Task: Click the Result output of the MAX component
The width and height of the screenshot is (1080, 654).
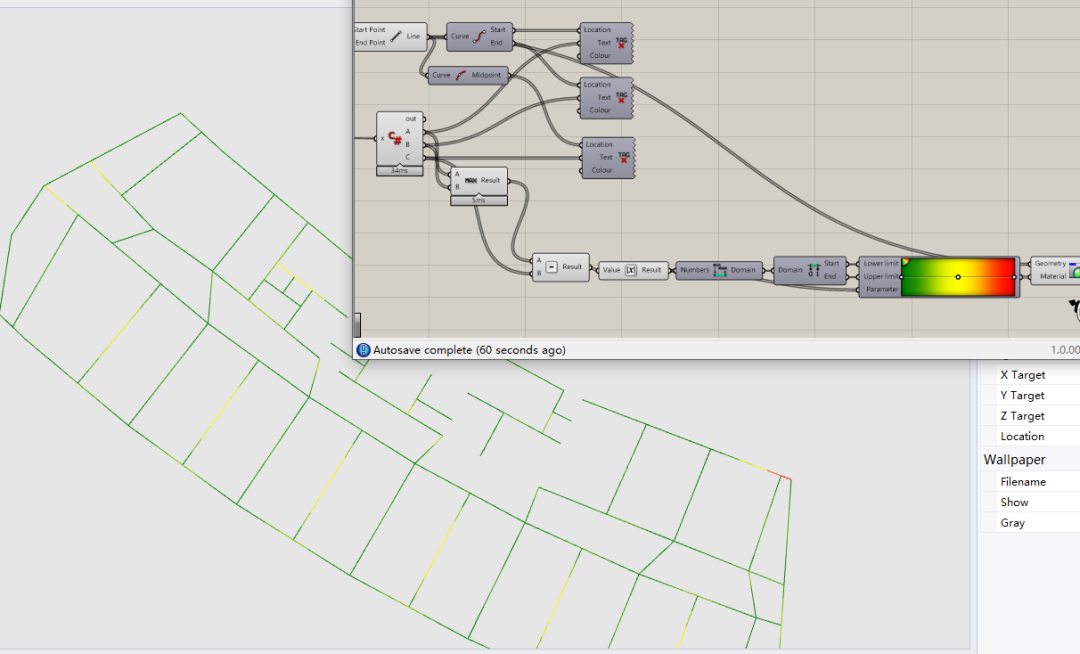Action: (490, 180)
